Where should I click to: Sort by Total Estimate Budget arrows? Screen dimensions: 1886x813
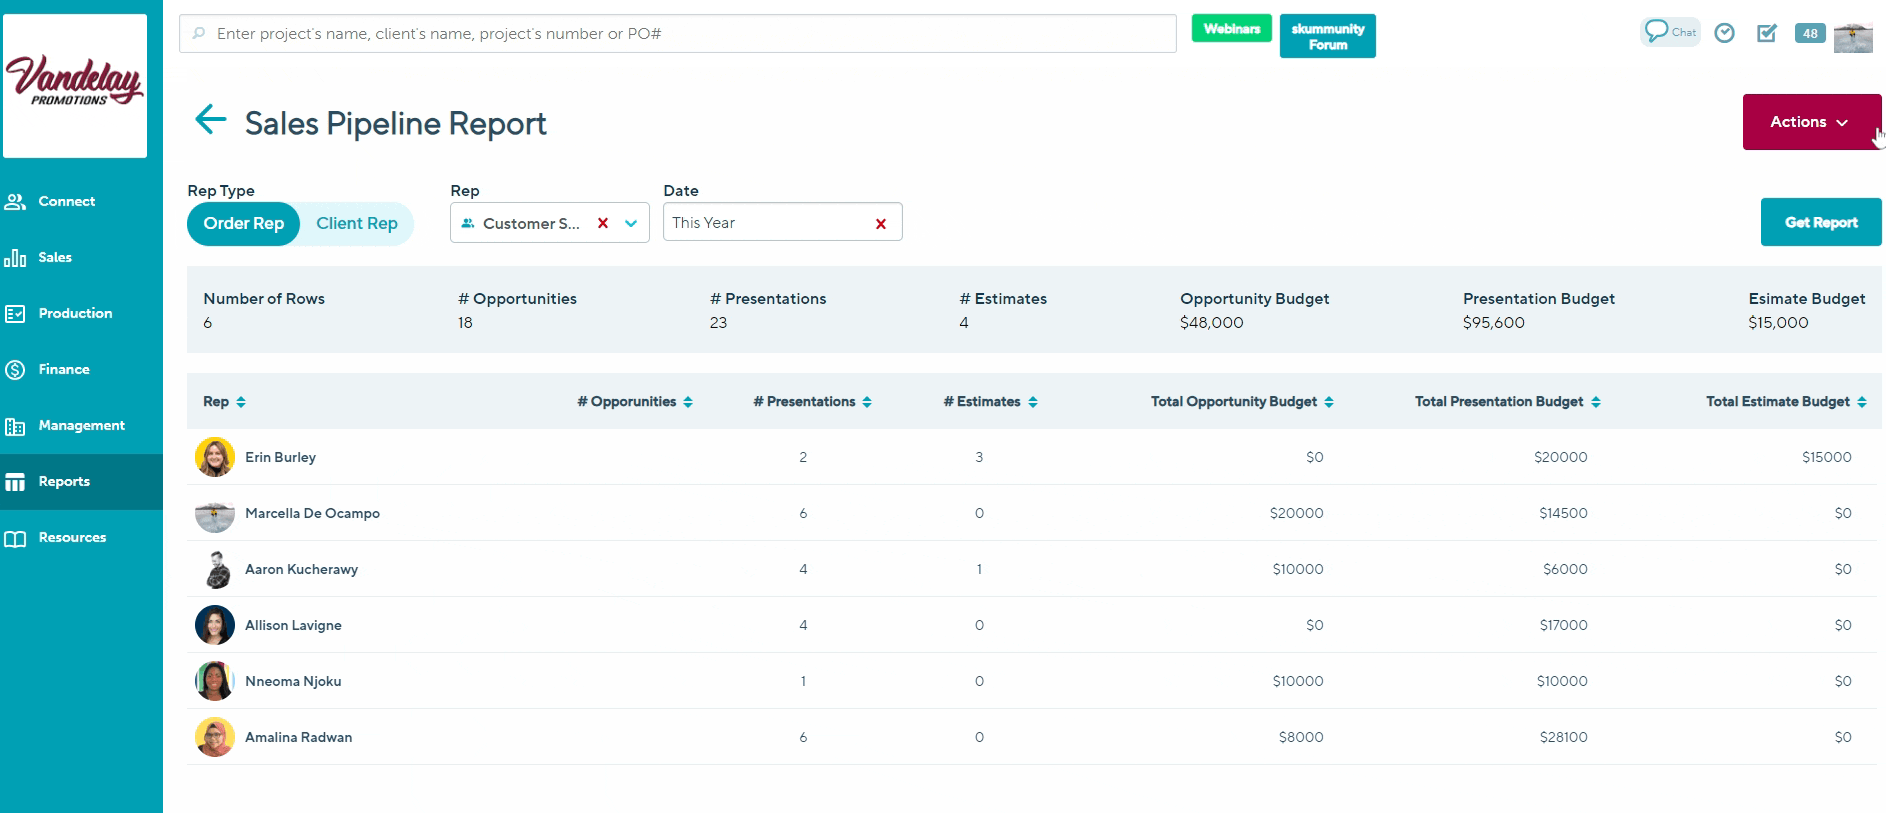click(x=1862, y=402)
